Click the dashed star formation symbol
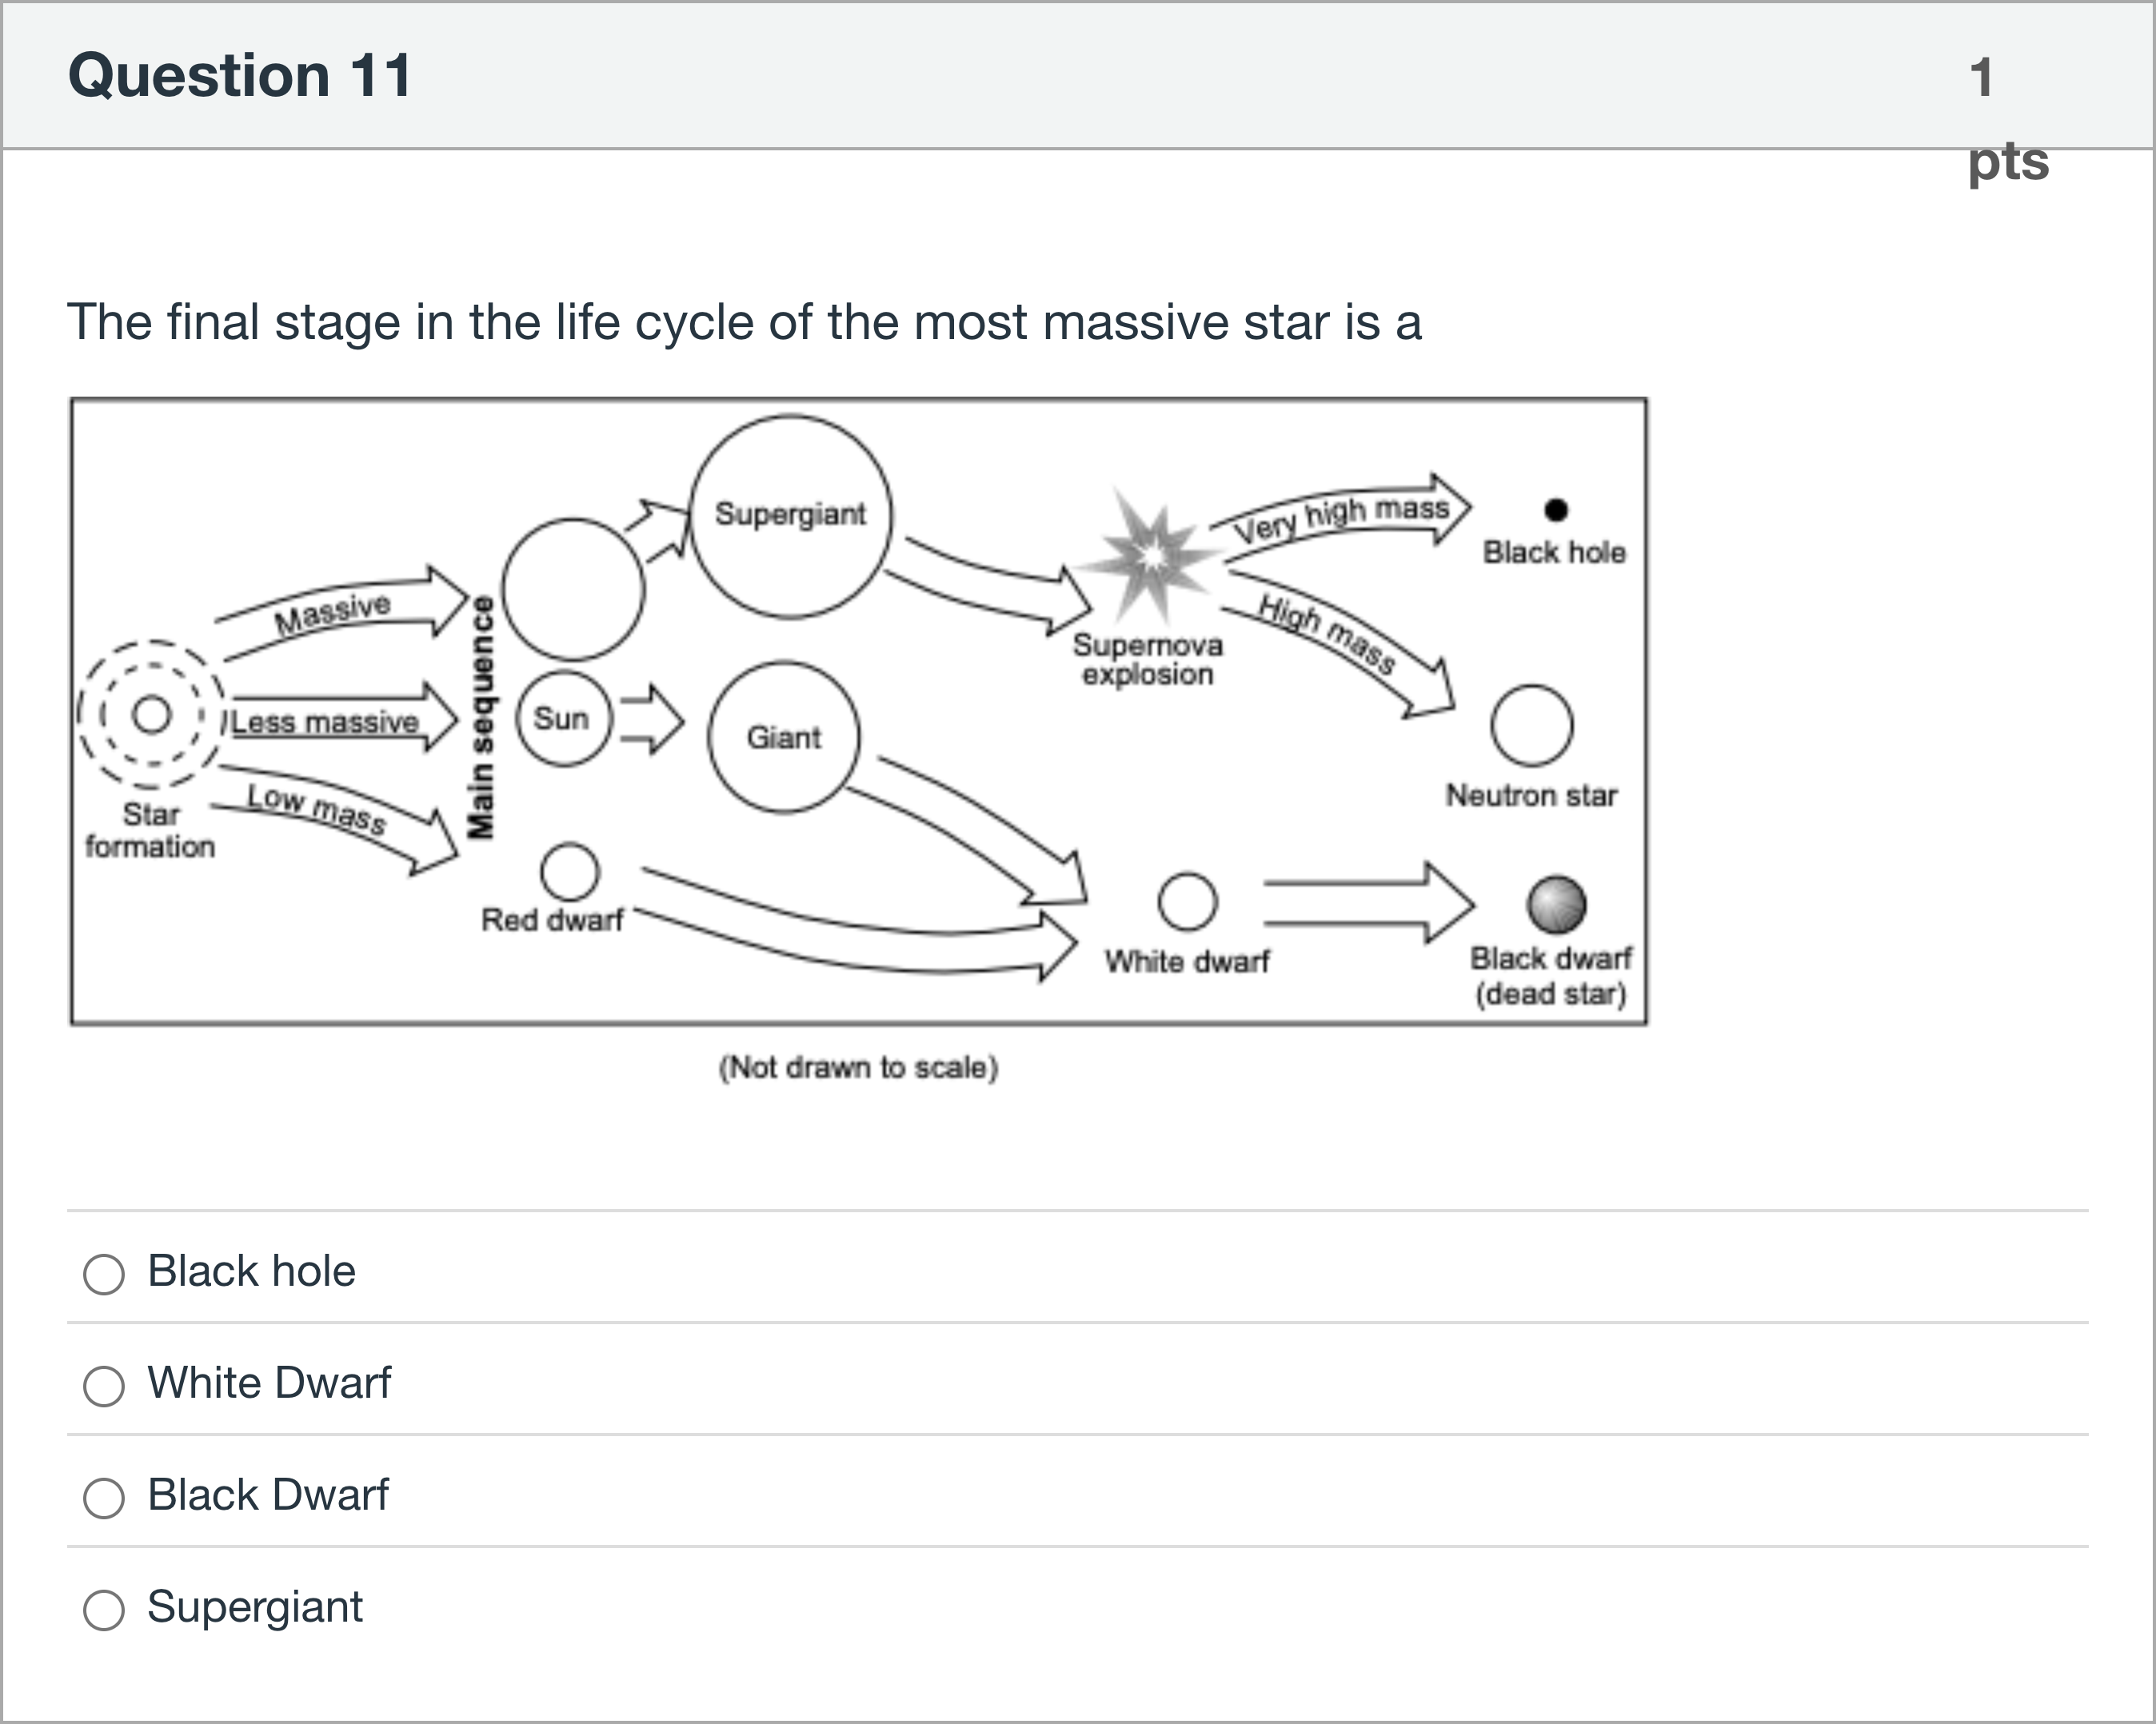Screen dimensions: 2156x1724 [x=152, y=714]
